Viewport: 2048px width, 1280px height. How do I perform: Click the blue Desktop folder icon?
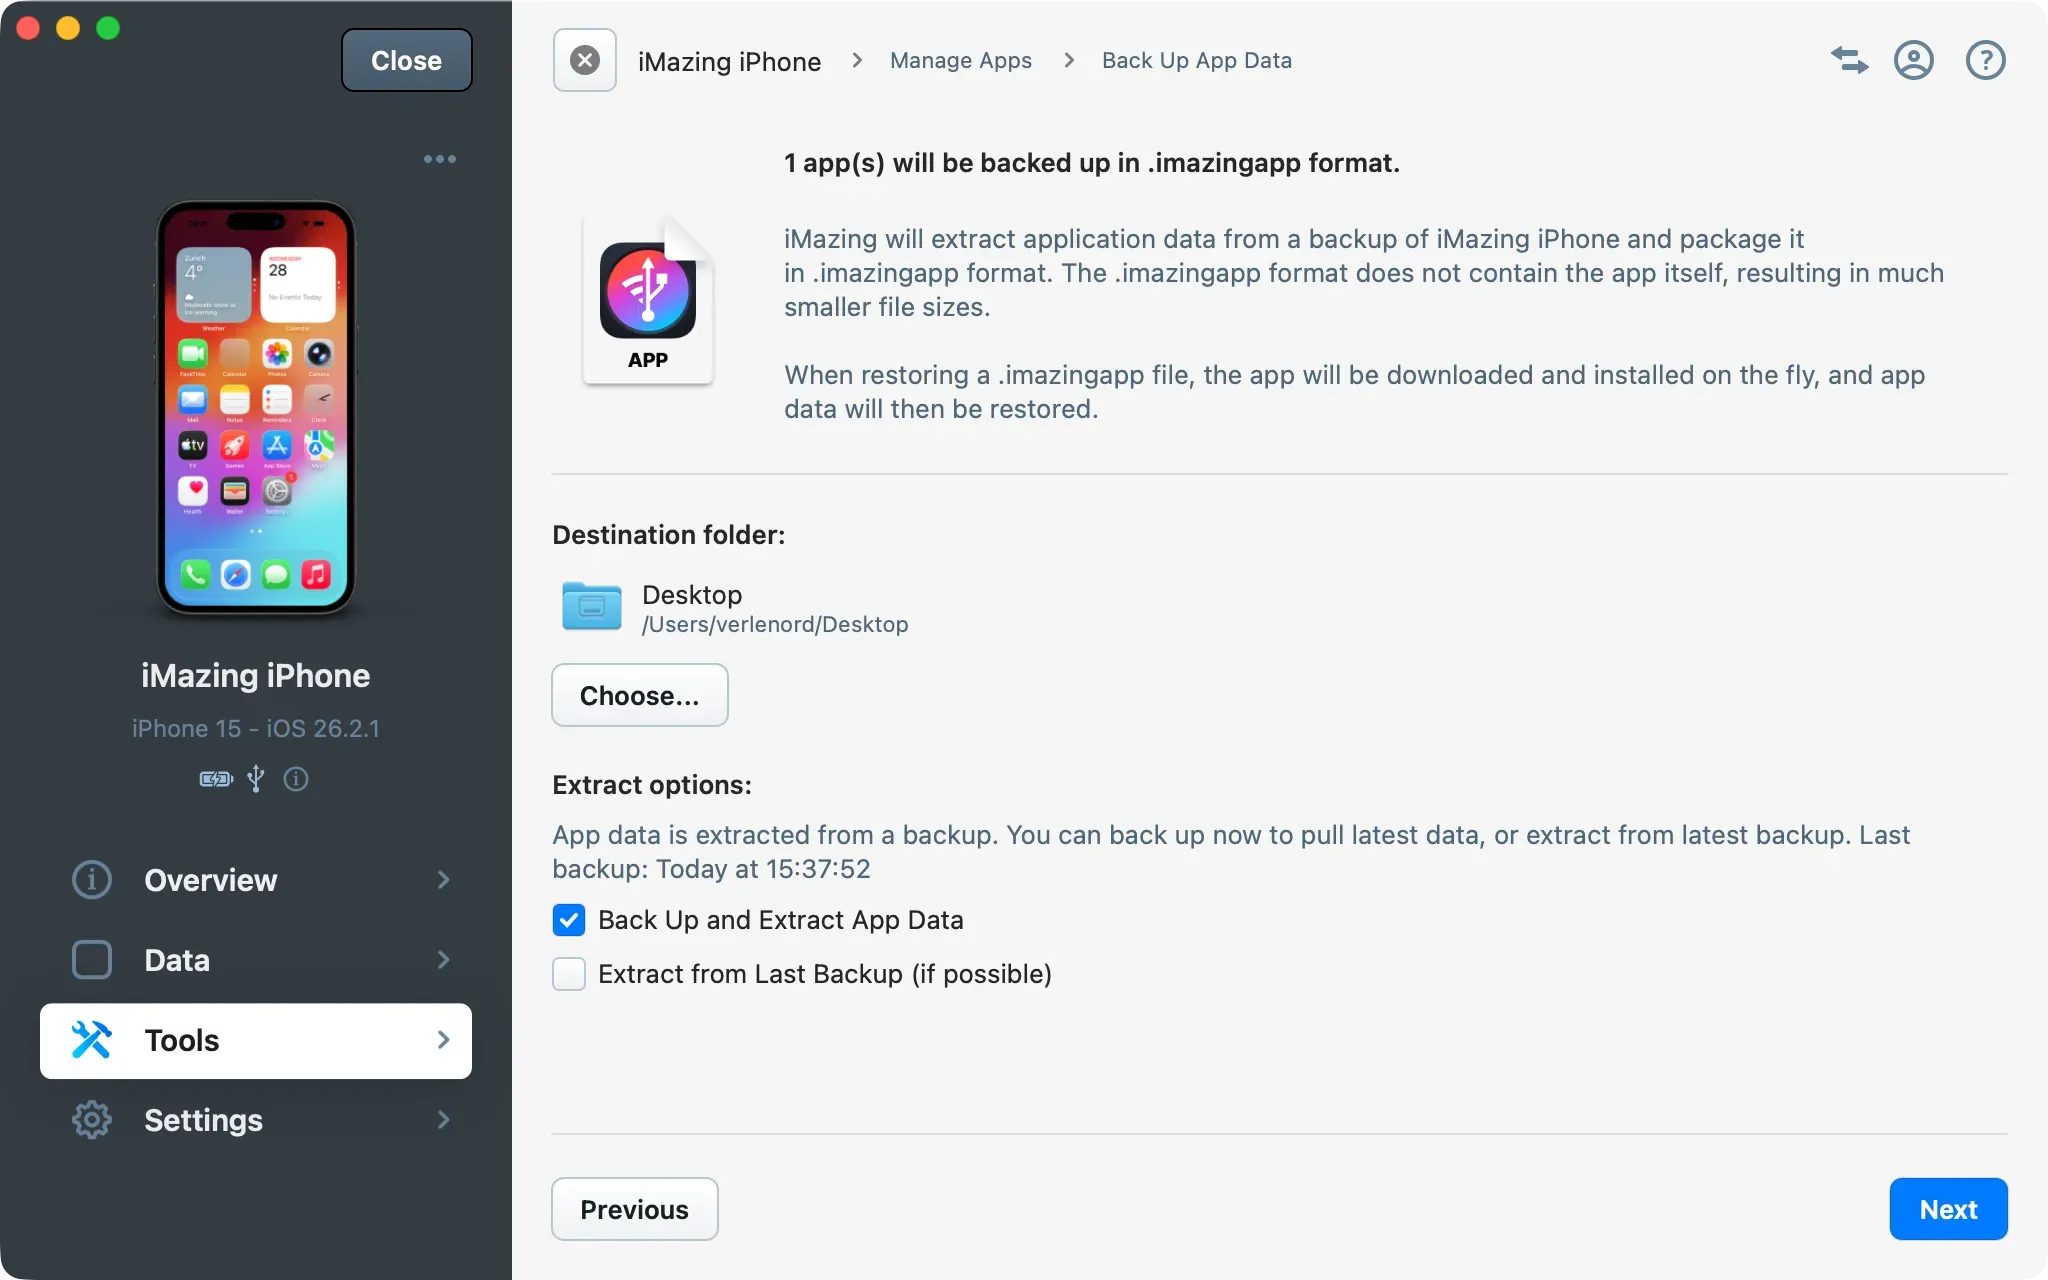click(591, 606)
